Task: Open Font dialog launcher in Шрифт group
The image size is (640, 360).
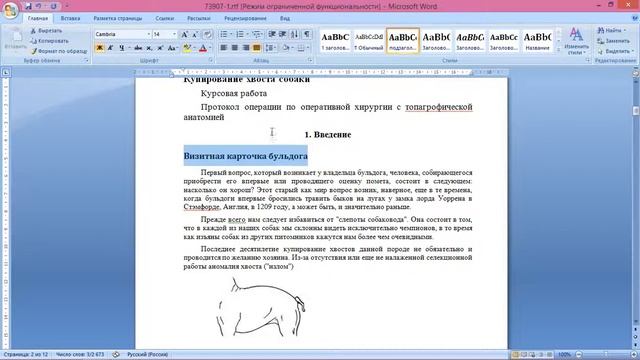Action: point(211,60)
